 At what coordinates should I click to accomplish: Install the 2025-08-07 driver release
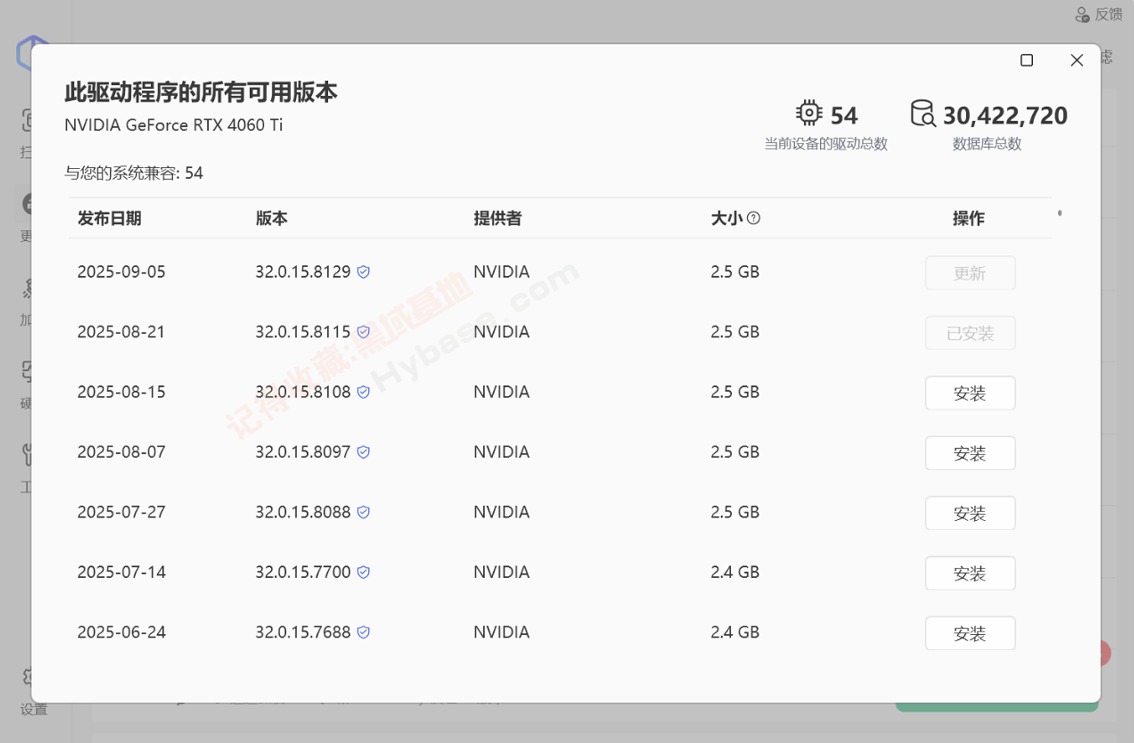point(970,453)
